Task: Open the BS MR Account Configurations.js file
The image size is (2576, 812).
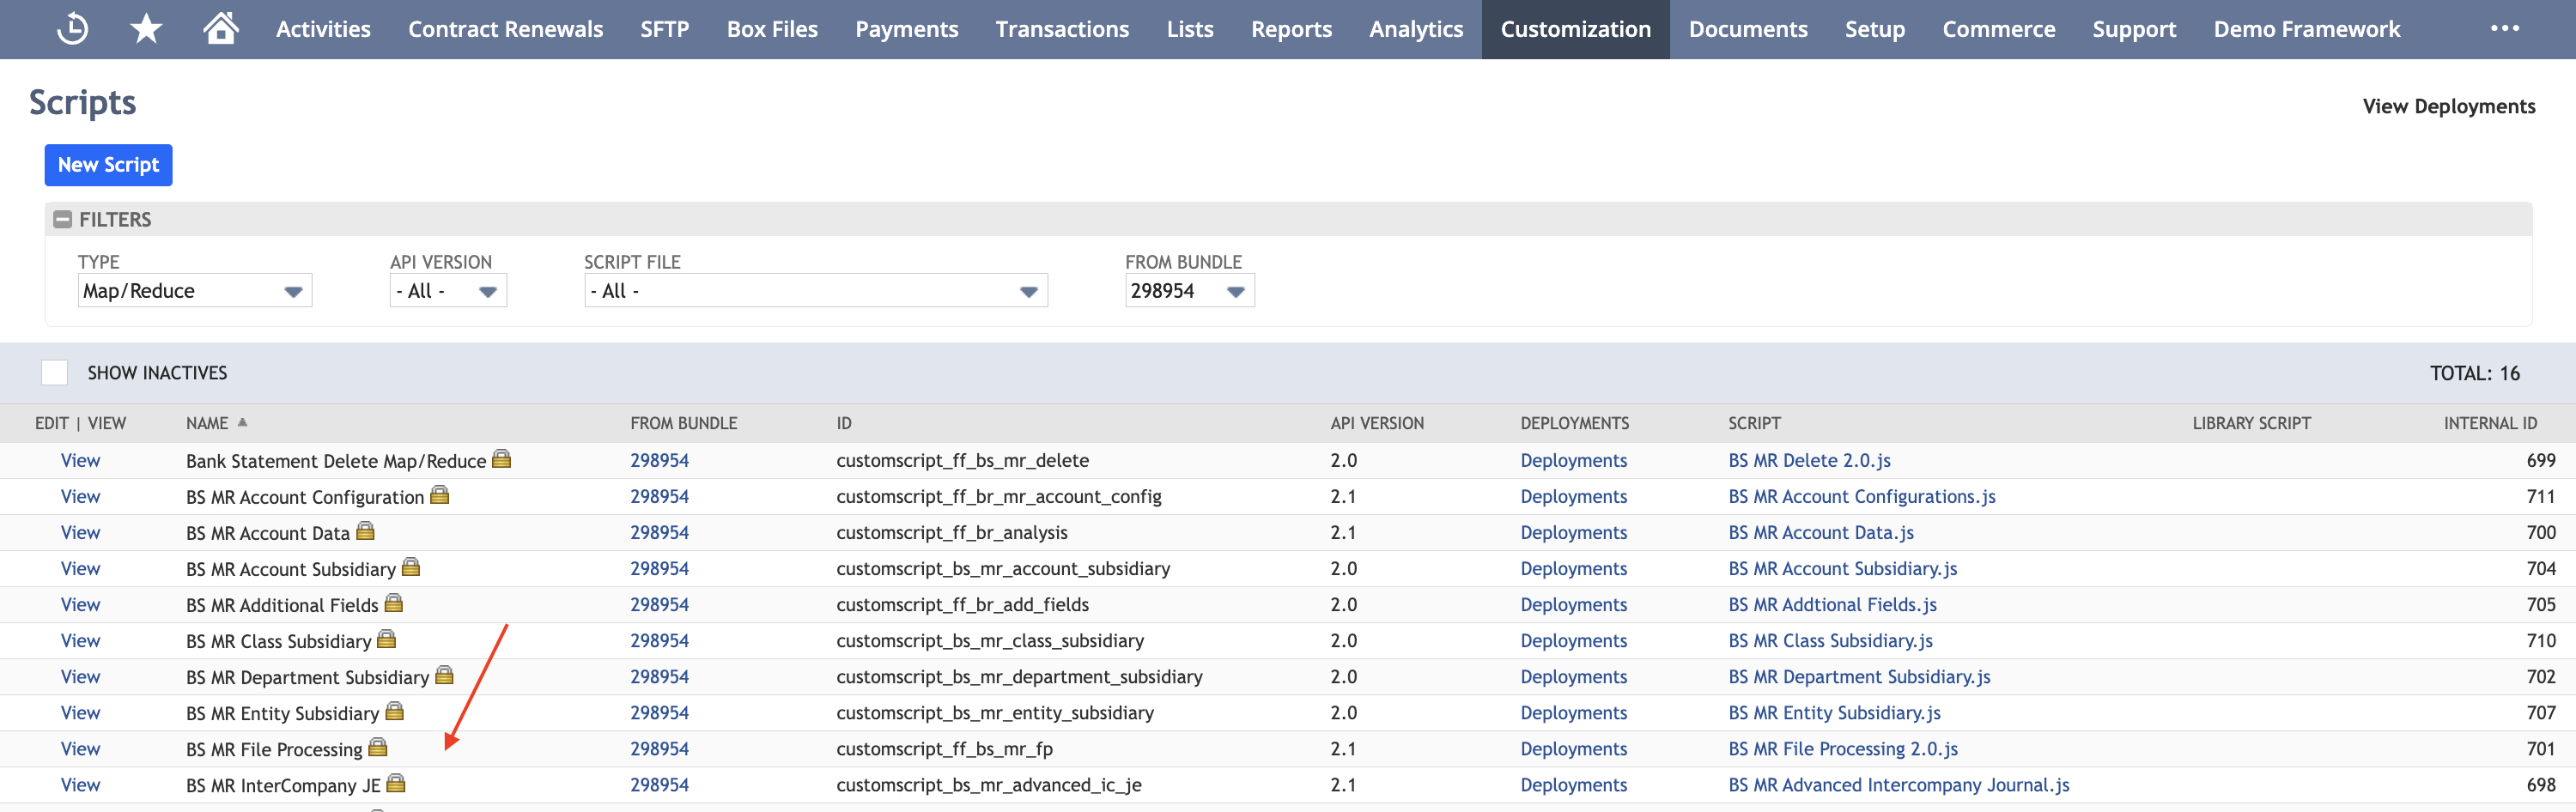Action: coord(1861,496)
